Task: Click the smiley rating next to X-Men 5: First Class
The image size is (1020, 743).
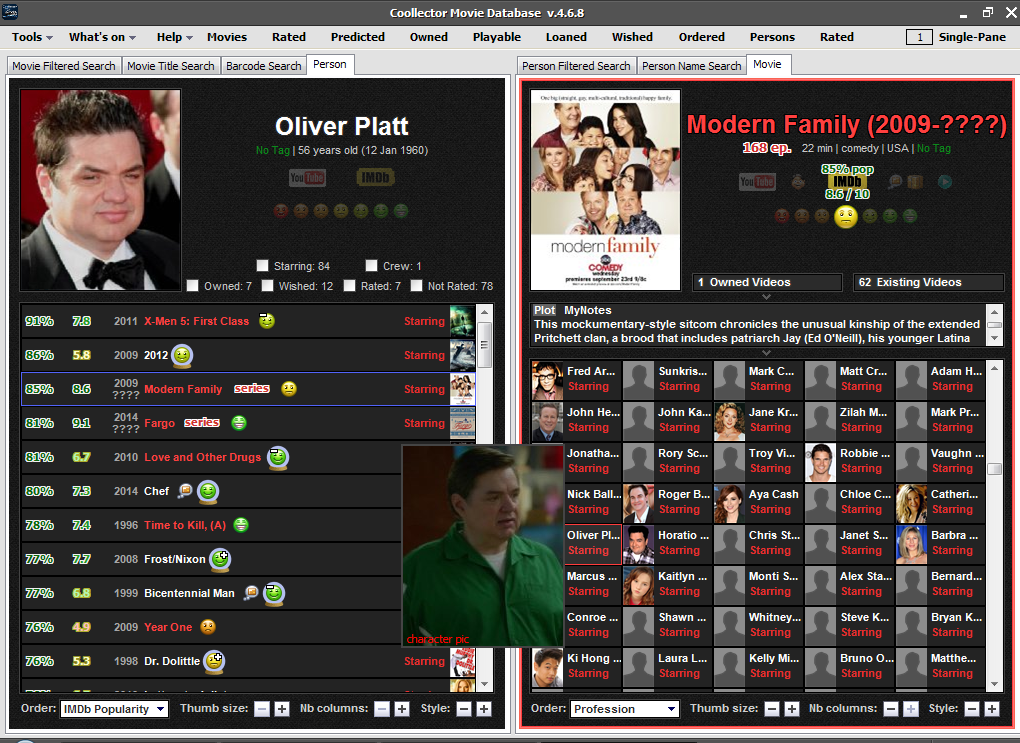Action: coord(267,321)
